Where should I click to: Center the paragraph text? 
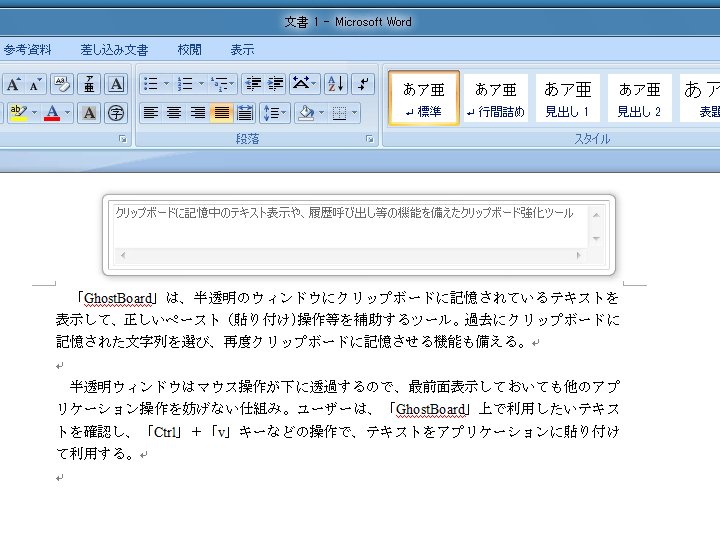tap(174, 112)
